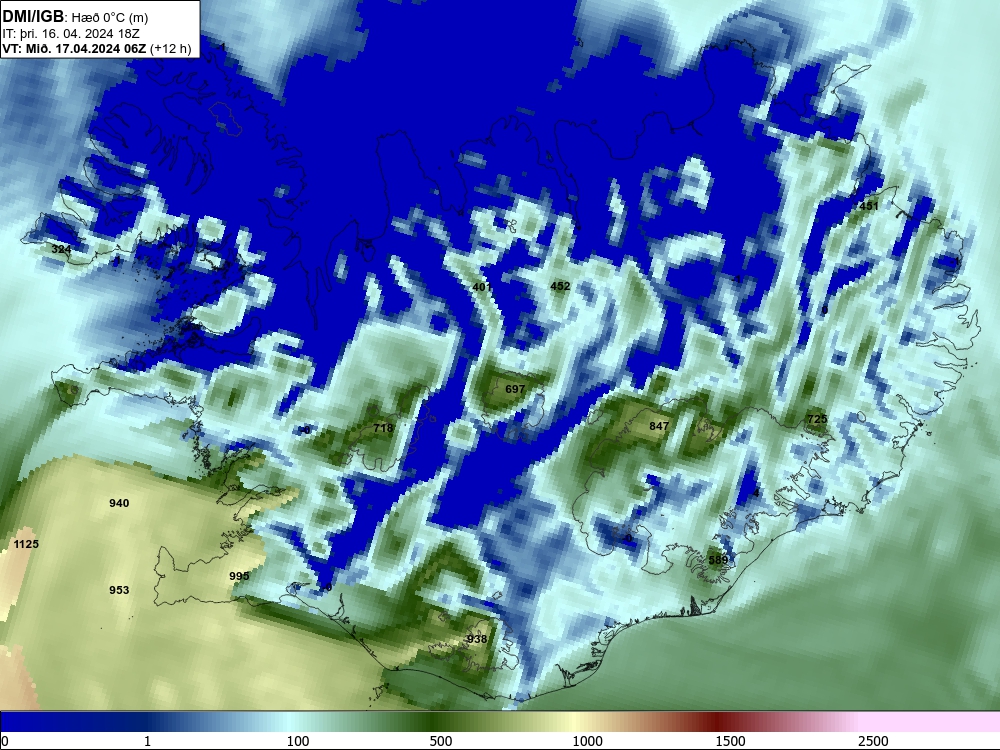Click the 847 height value
Screen dimensions: 1000x750
click(659, 426)
